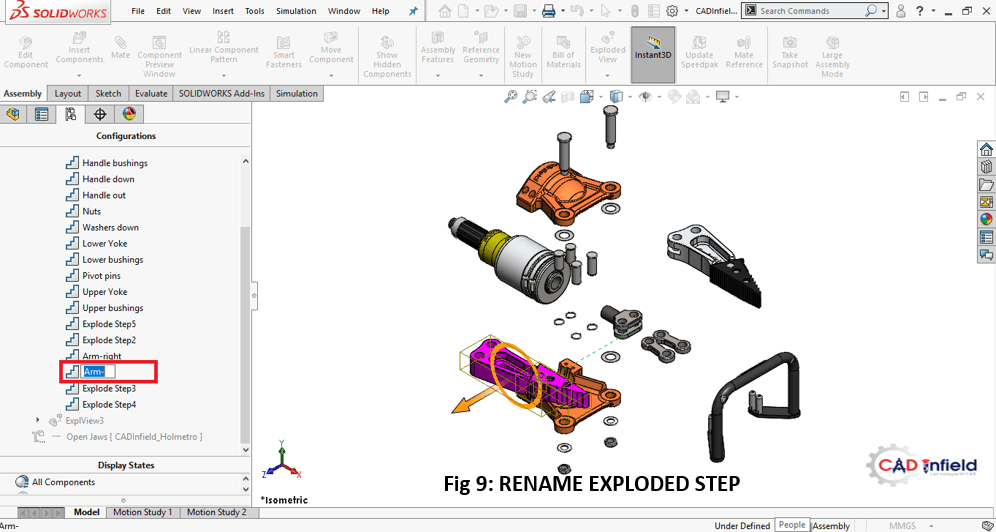
Task: Click Show Hidden Components
Action: pyautogui.click(x=387, y=57)
